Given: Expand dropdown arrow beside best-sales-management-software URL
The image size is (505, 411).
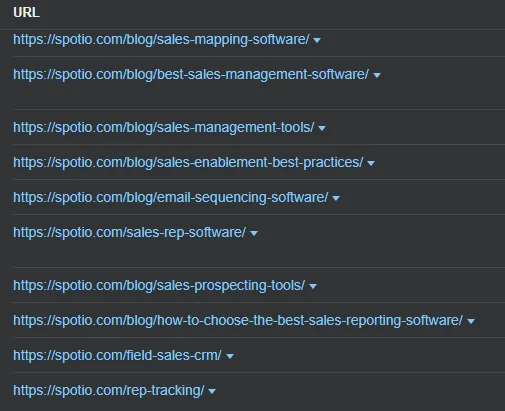Looking at the screenshot, I should 377,75.
